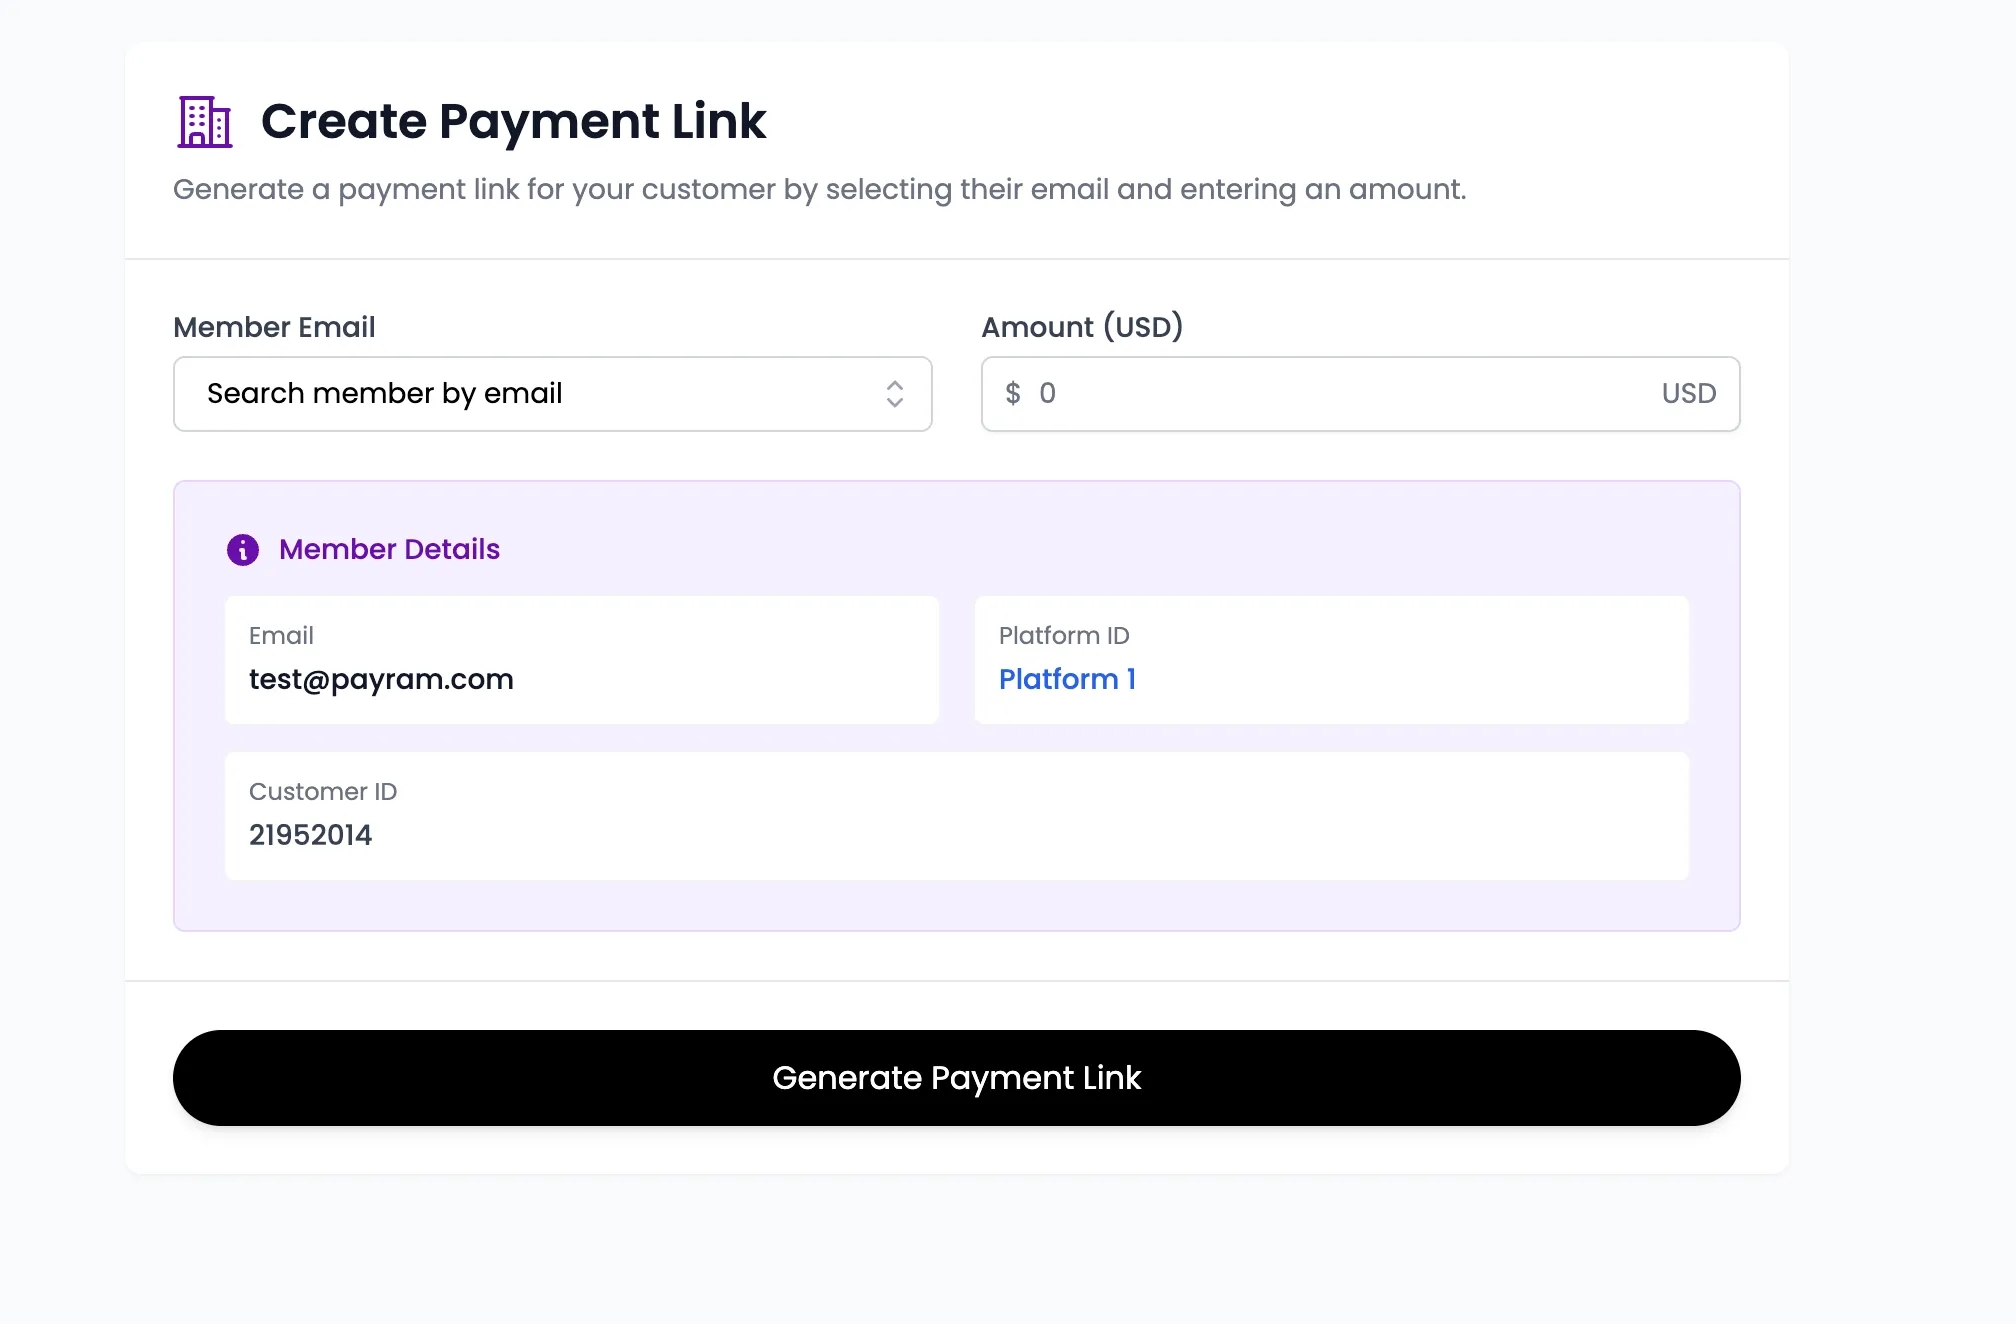Viewport: 2016px width, 1324px height.
Task: Click the Member Email field label
Action: click(x=274, y=327)
